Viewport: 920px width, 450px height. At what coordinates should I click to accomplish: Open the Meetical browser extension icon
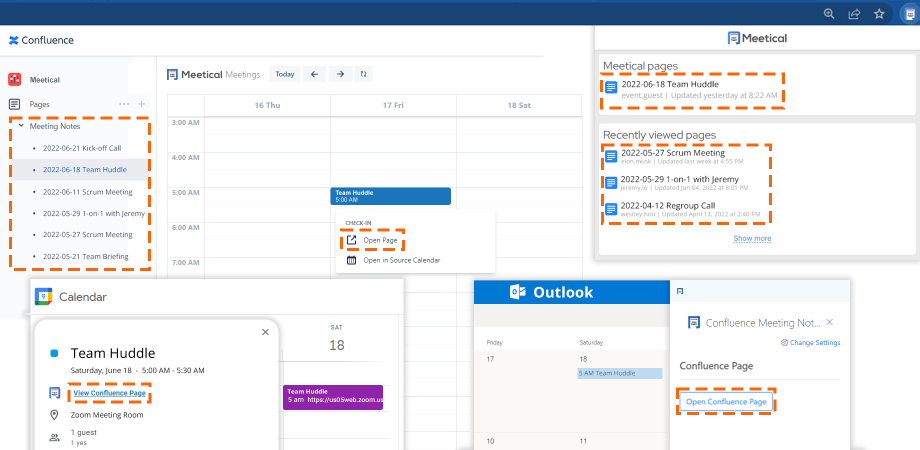tap(910, 14)
